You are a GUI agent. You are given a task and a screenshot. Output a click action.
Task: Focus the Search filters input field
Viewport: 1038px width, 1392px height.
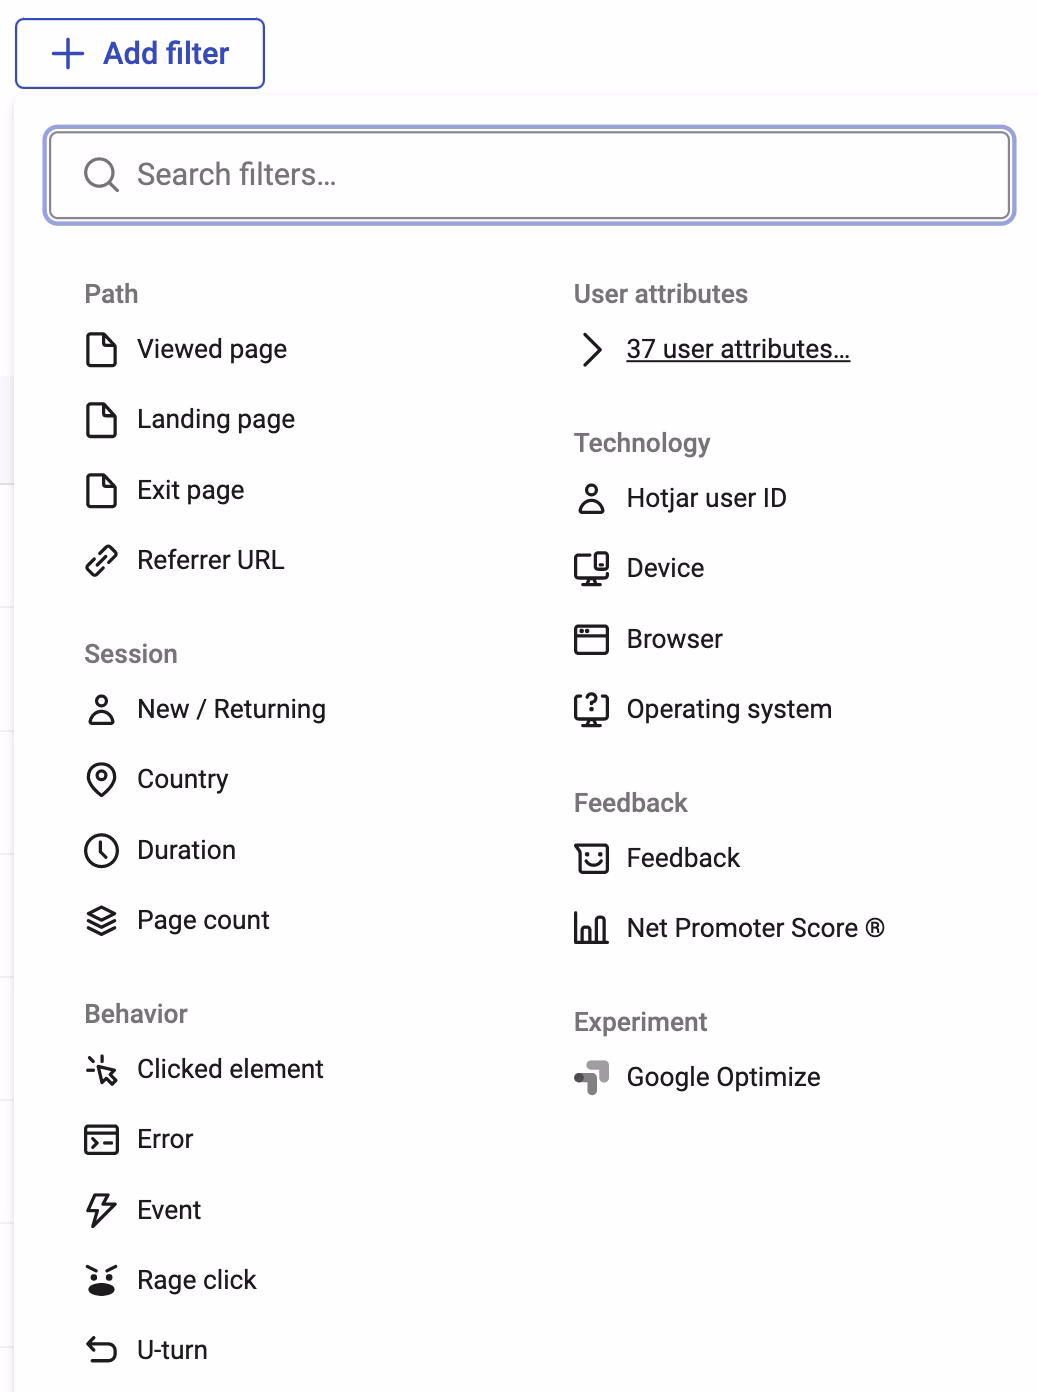530,175
